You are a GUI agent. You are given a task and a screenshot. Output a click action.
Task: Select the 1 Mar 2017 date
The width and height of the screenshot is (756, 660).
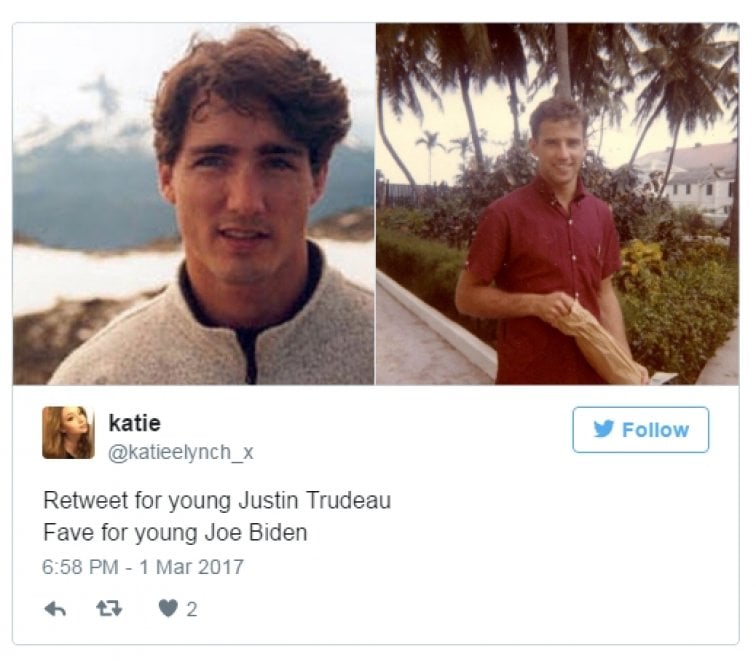[x=191, y=567]
